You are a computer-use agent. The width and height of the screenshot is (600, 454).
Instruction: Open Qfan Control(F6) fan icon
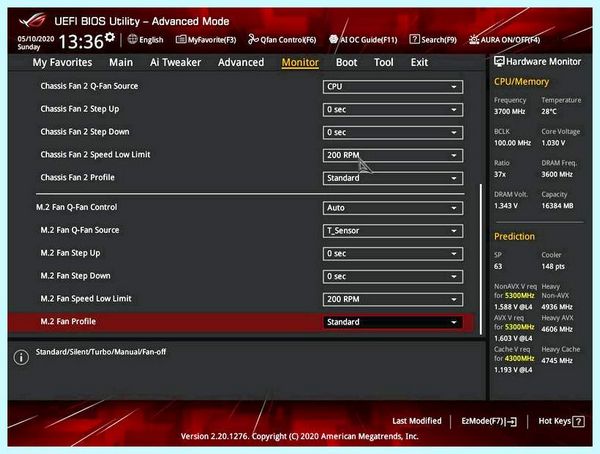[253, 39]
